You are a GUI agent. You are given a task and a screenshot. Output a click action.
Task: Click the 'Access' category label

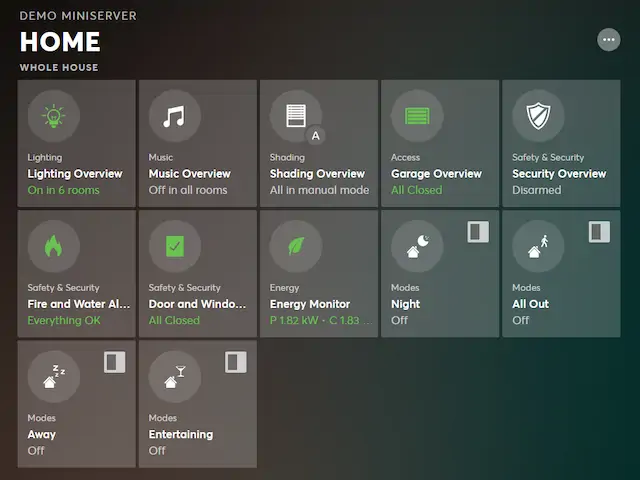tap(405, 158)
